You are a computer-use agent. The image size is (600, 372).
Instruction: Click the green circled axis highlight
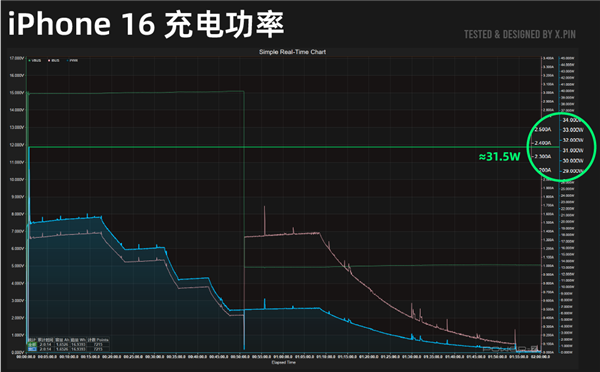(x=561, y=146)
